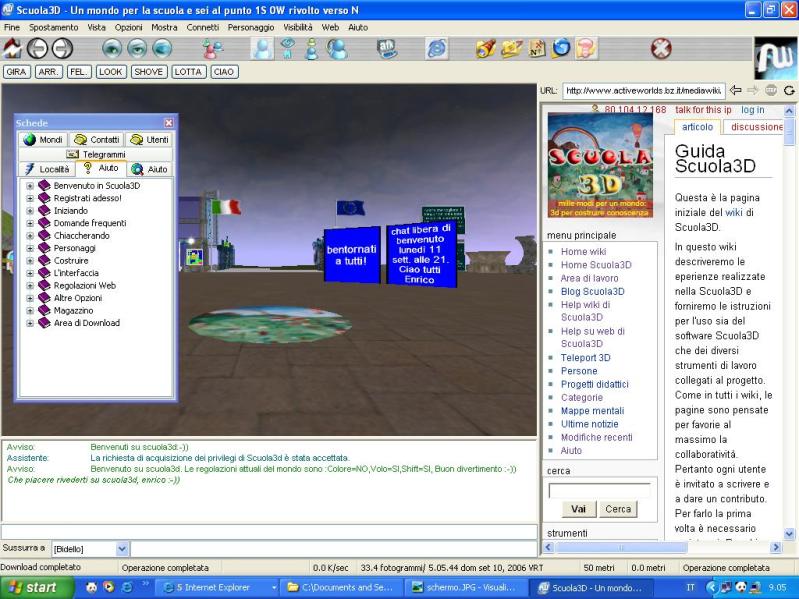Screen dimensions: 799x599
Task: Go back with the left arrow toolbar button
Action: [37, 48]
